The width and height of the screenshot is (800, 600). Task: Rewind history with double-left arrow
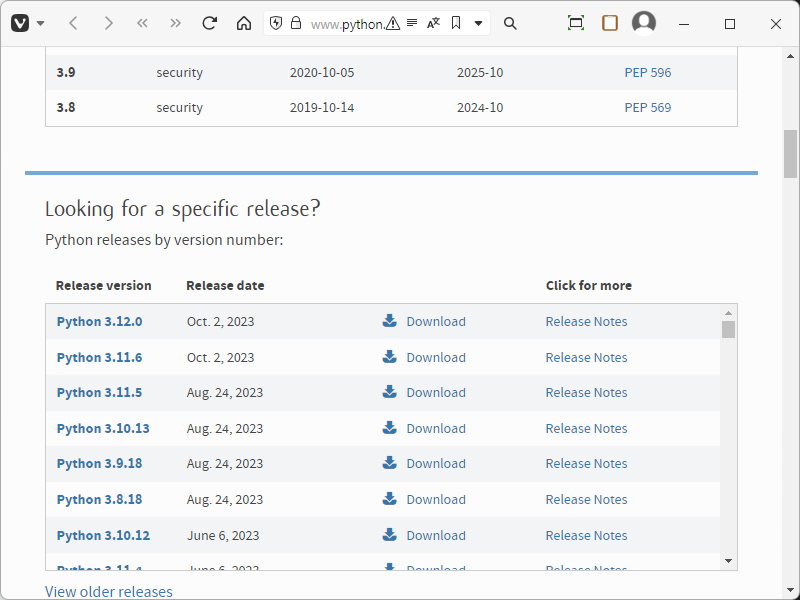[142, 23]
